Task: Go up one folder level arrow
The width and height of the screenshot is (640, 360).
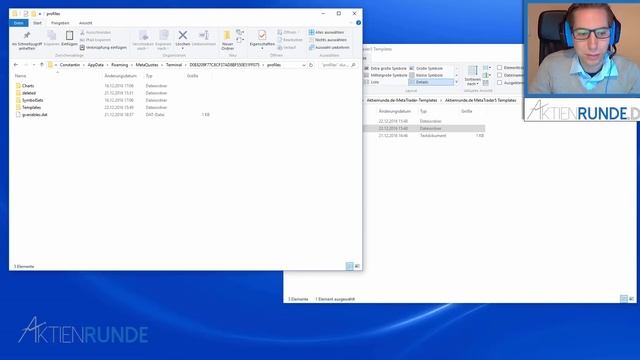Action: click(42, 65)
